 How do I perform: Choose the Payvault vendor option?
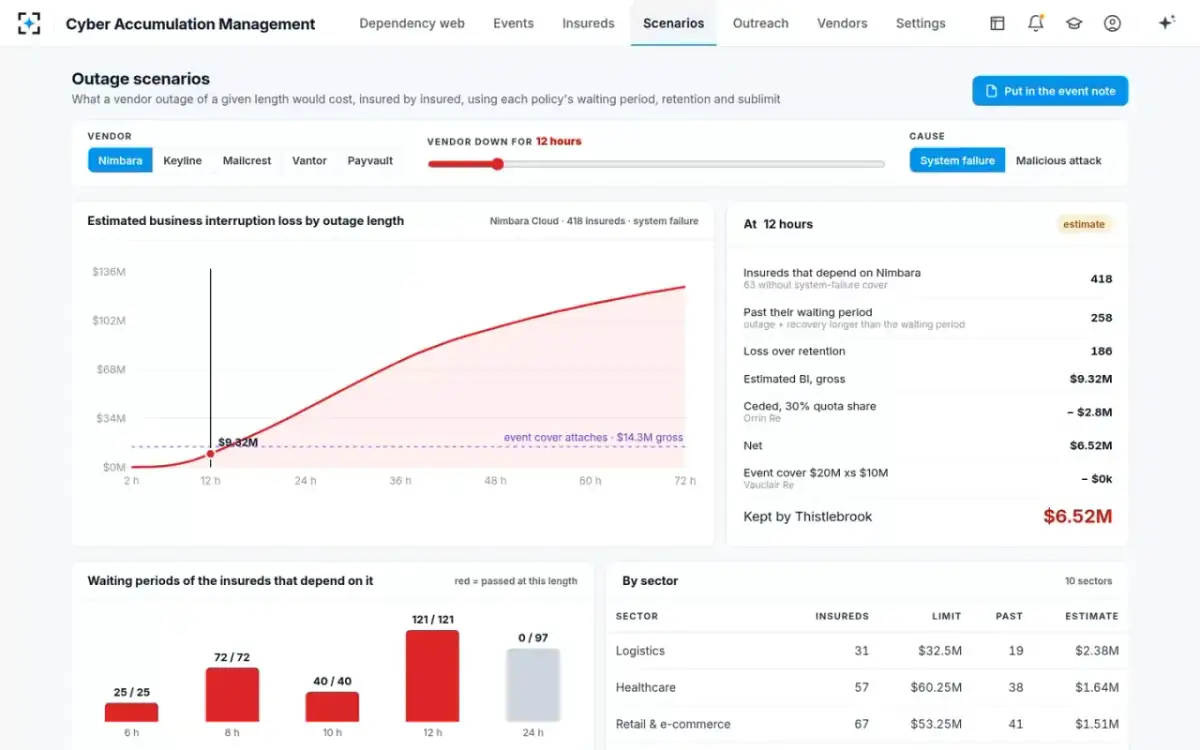pos(370,160)
